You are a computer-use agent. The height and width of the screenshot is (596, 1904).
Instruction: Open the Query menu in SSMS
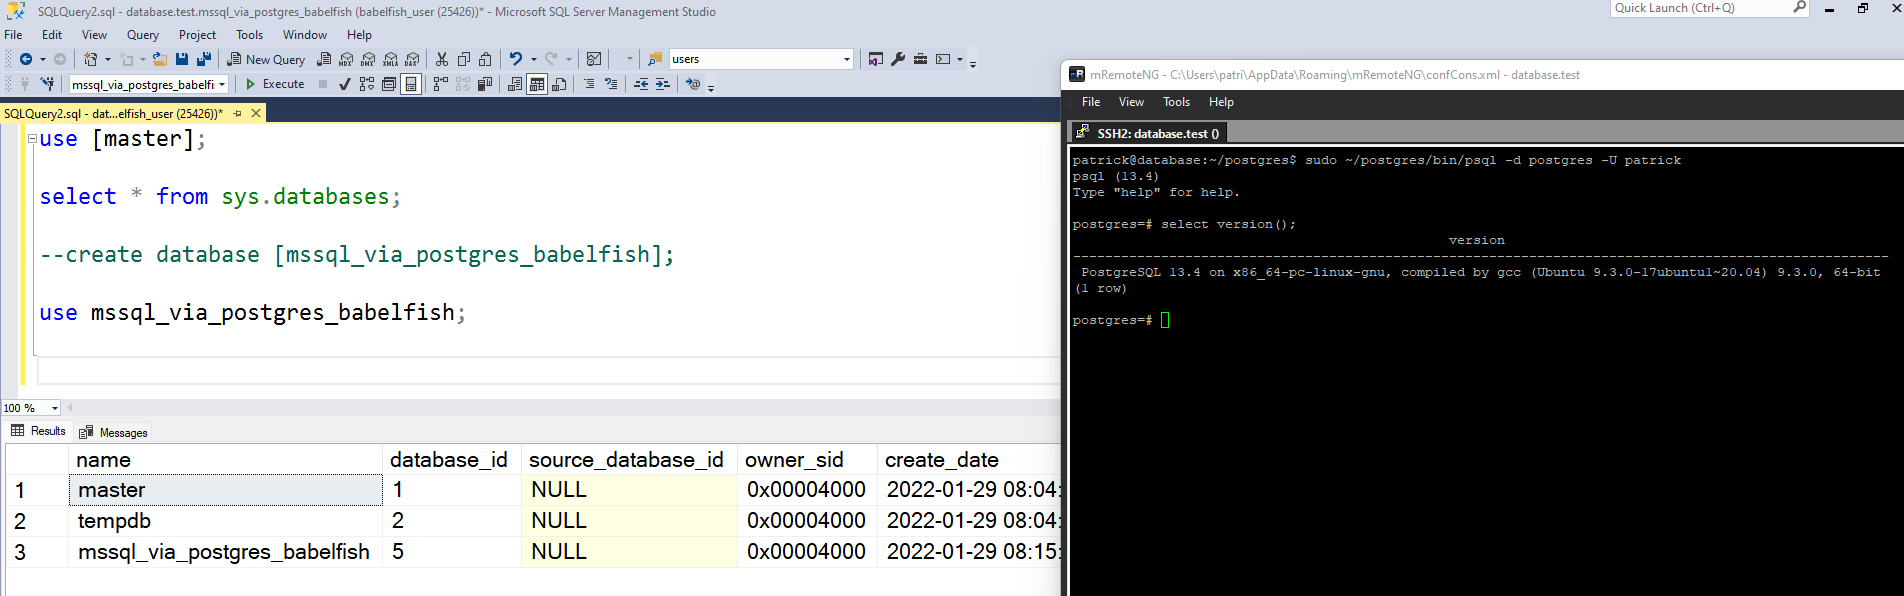pos(143,35)
